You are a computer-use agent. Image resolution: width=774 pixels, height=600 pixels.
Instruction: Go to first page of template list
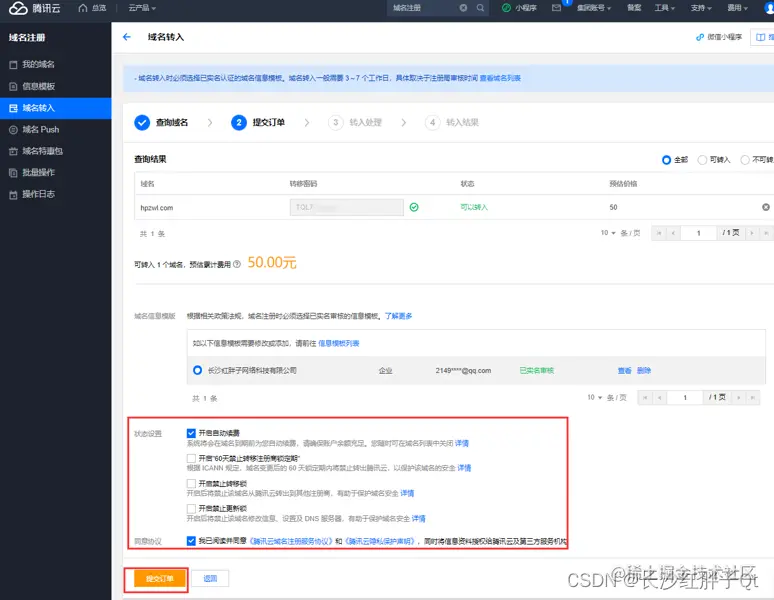[x=645, y=397]
